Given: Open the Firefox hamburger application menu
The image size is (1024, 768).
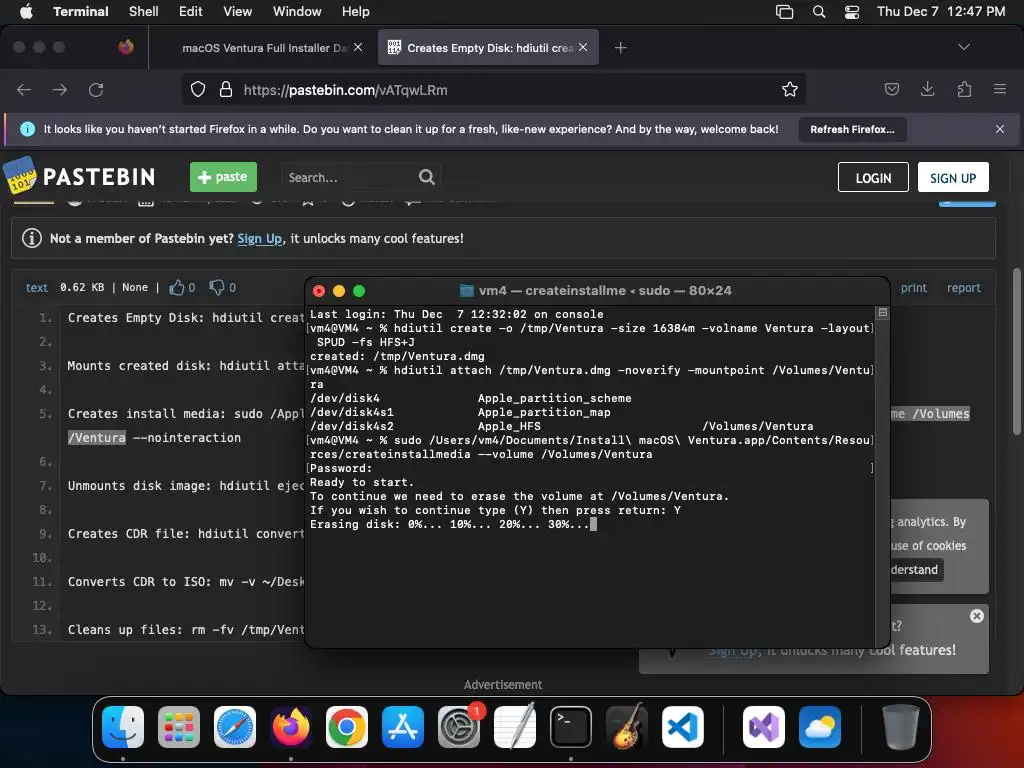Looking at the screenshot, I should click(999, 89).
